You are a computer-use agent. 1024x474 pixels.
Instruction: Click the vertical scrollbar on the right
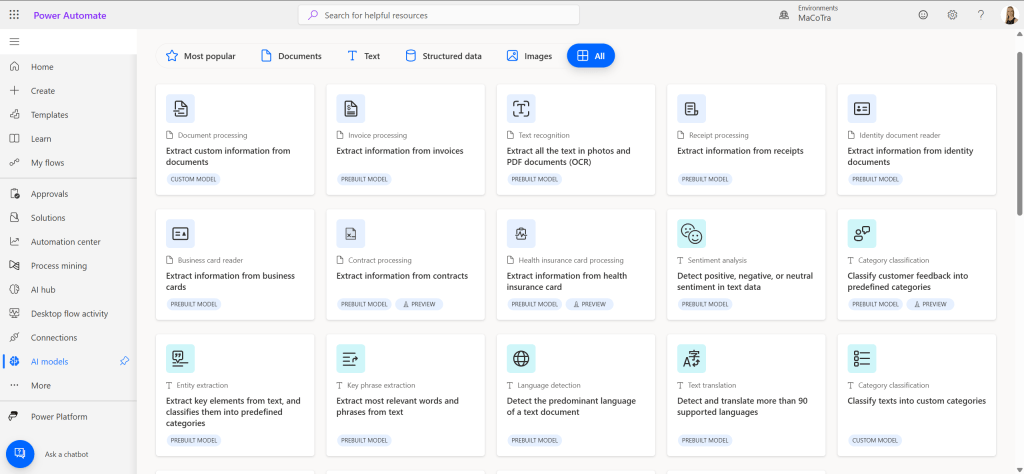coord(1019,130)
